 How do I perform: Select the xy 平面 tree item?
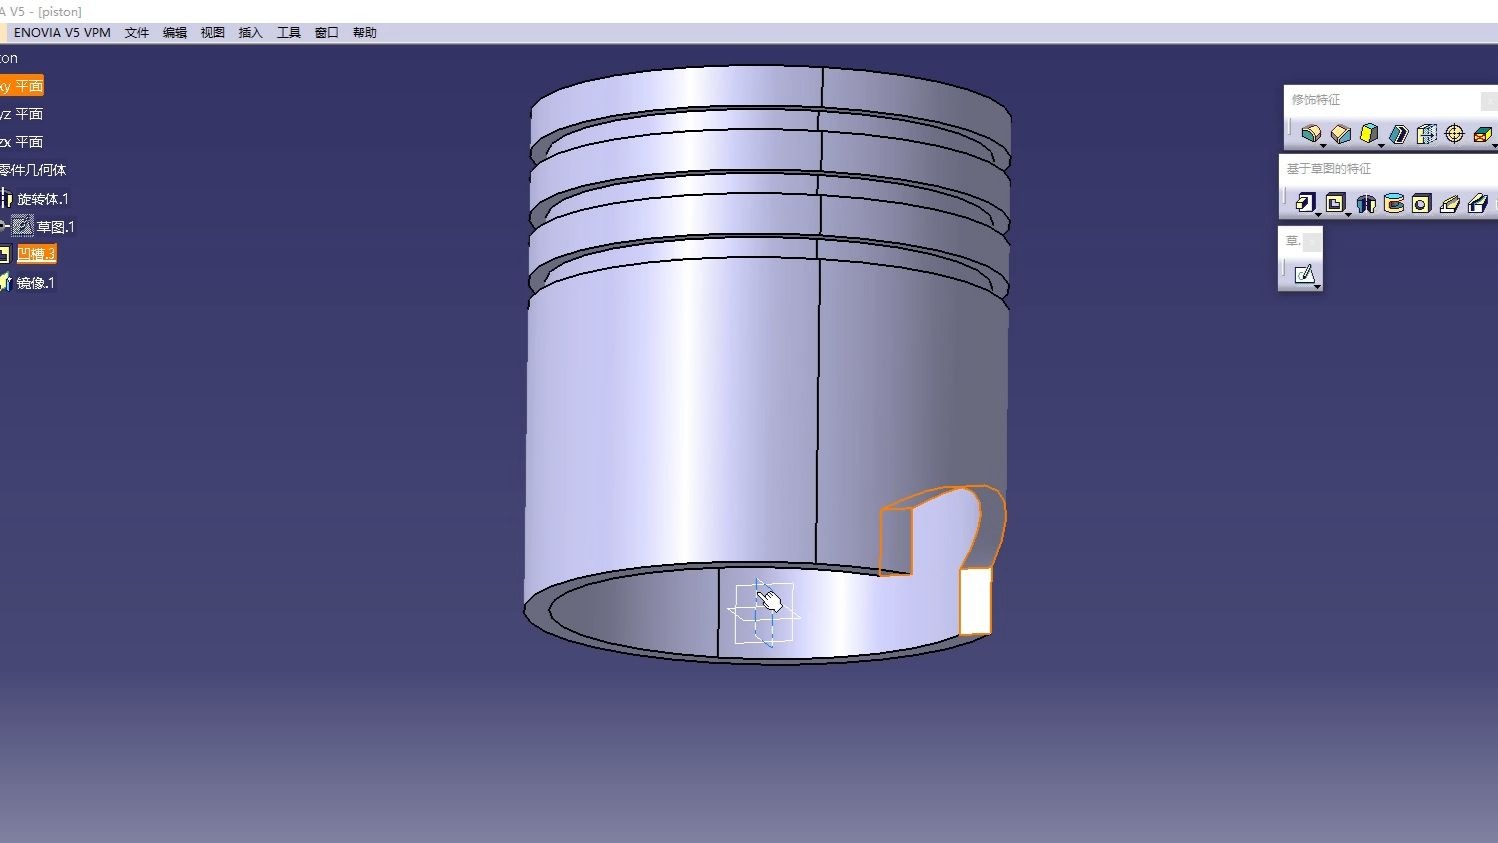[x=21, y=86]
